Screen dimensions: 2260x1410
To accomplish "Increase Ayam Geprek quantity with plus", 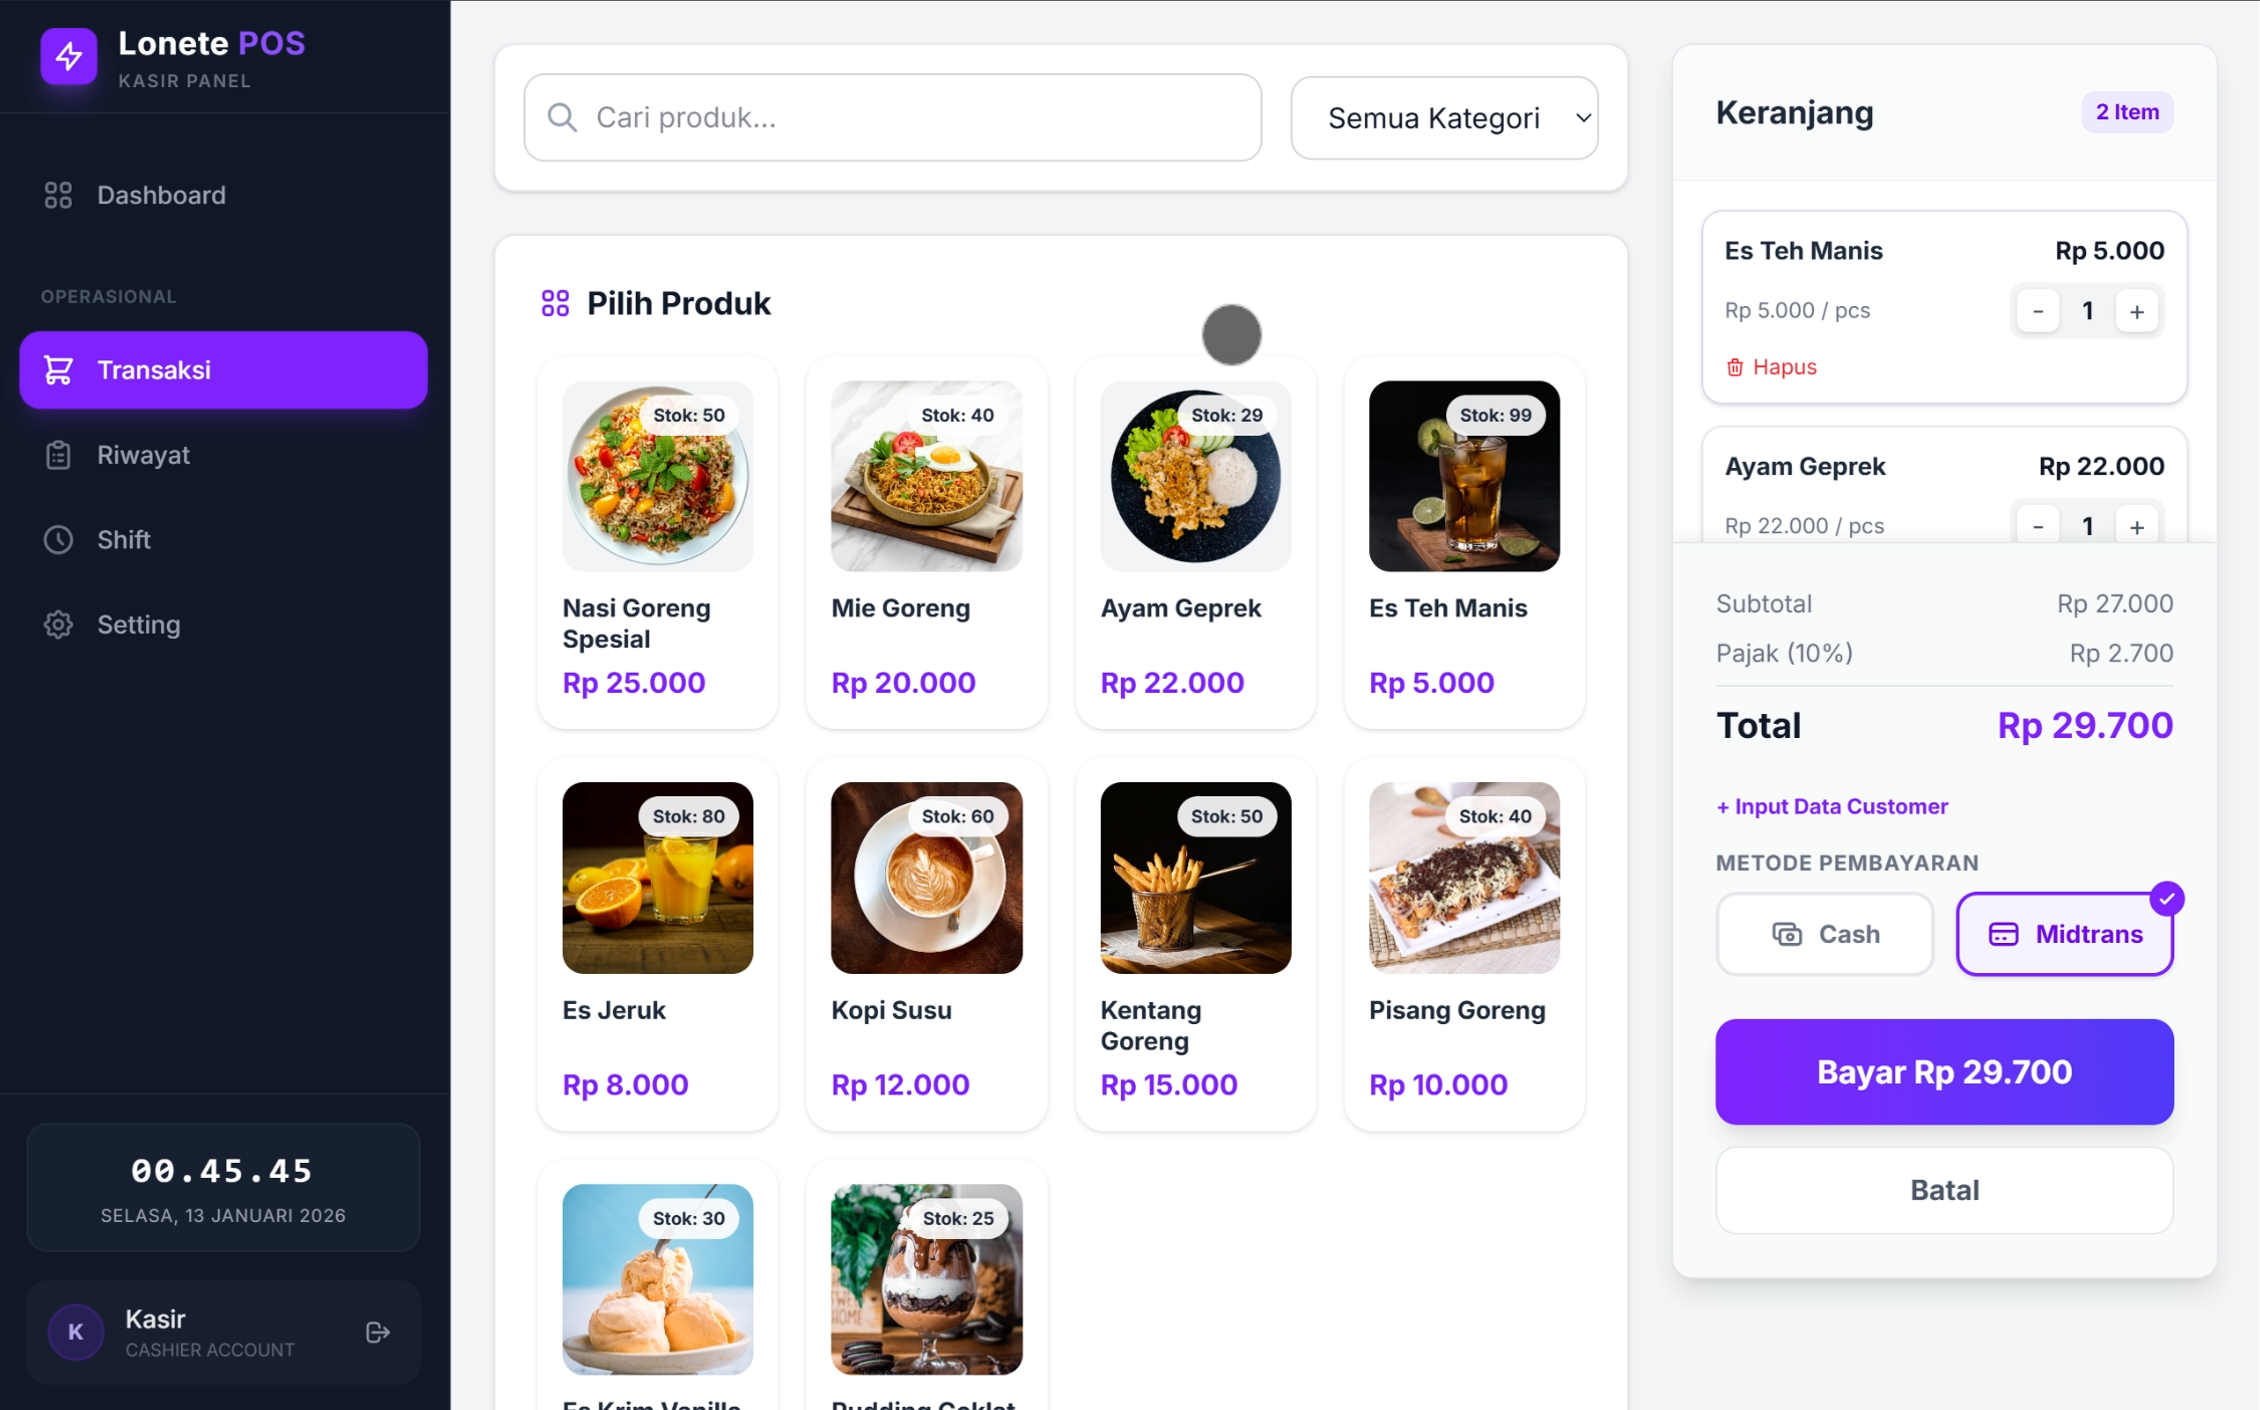I will click(x=2136, y=526).
